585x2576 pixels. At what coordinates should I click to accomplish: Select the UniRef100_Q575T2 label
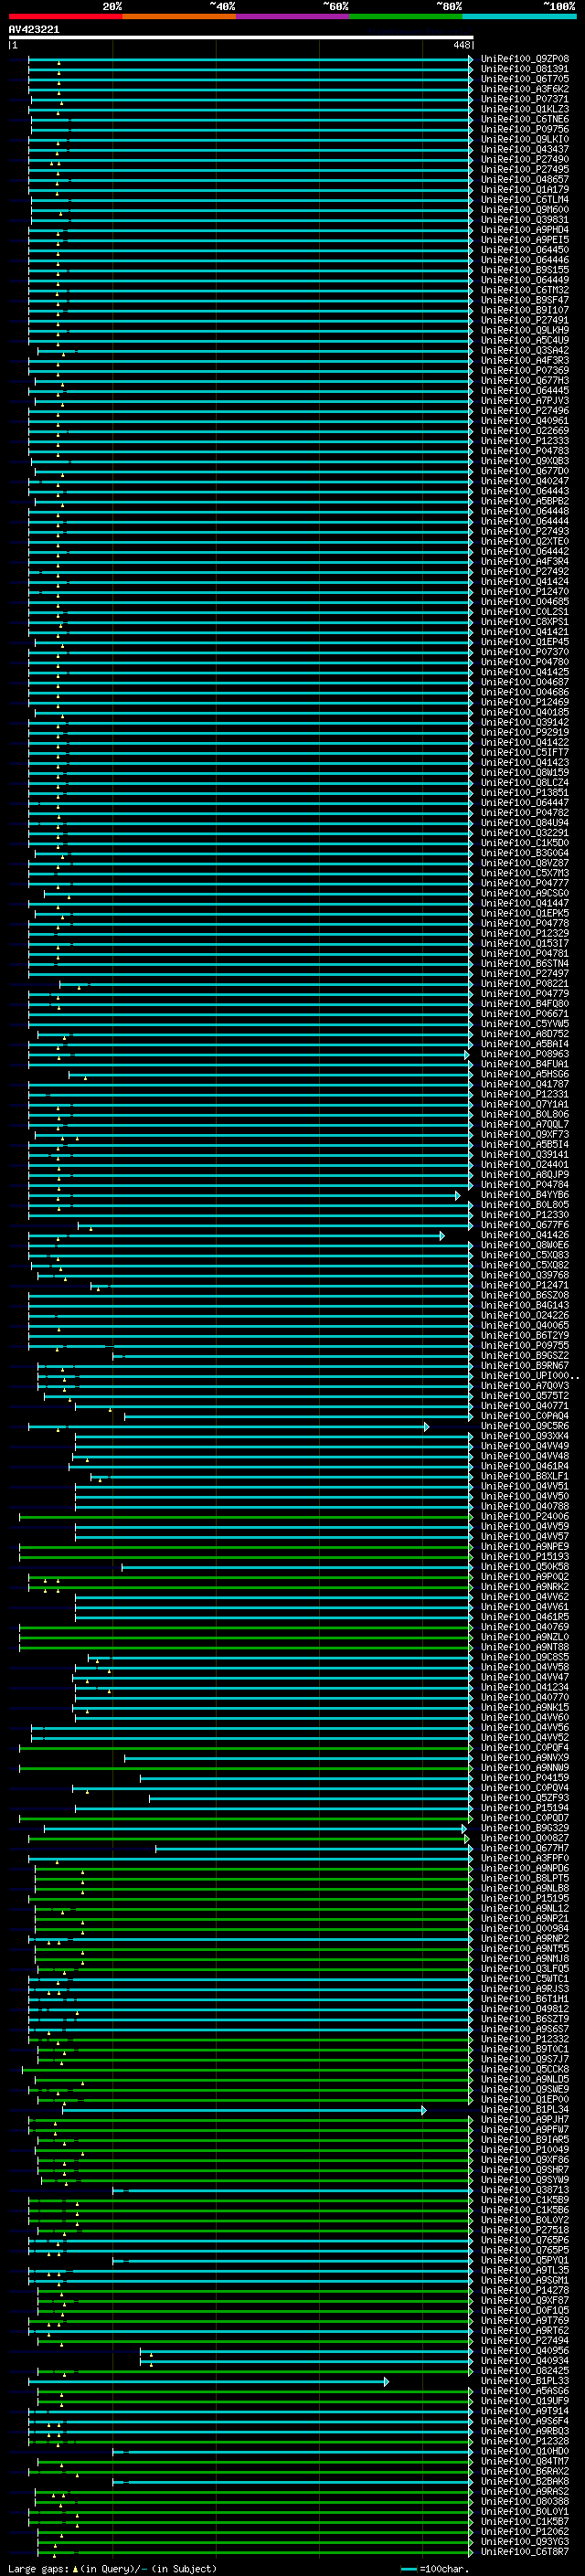(x=524, y=1396)
